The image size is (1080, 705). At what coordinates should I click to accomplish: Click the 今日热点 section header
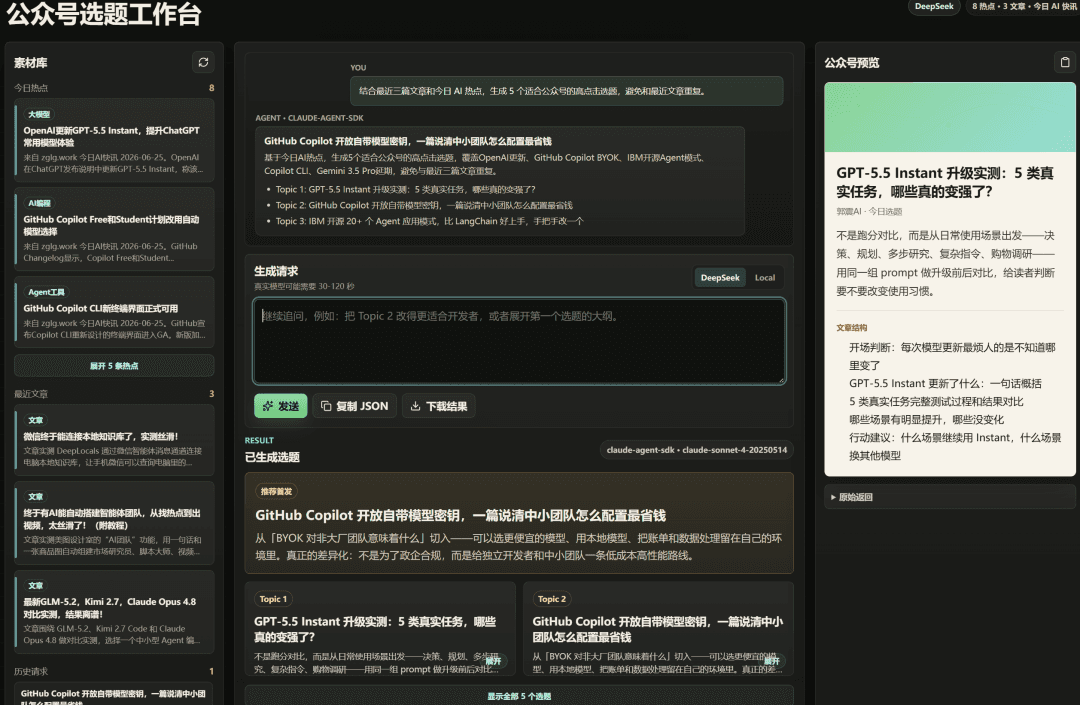coord(31,88)
